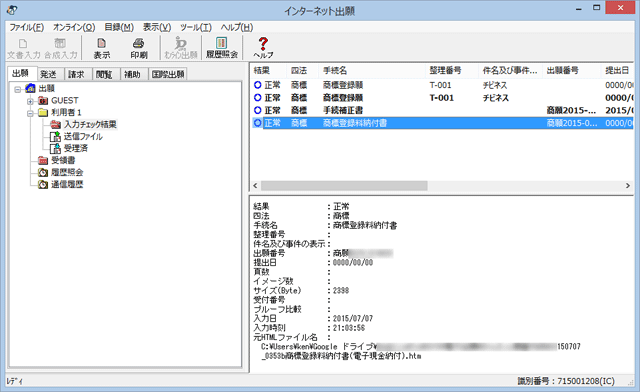The image size is (640, 392).
Task: Click the 識別番号 : 715001208(IC) status text
Action: (x=566, y=381)
